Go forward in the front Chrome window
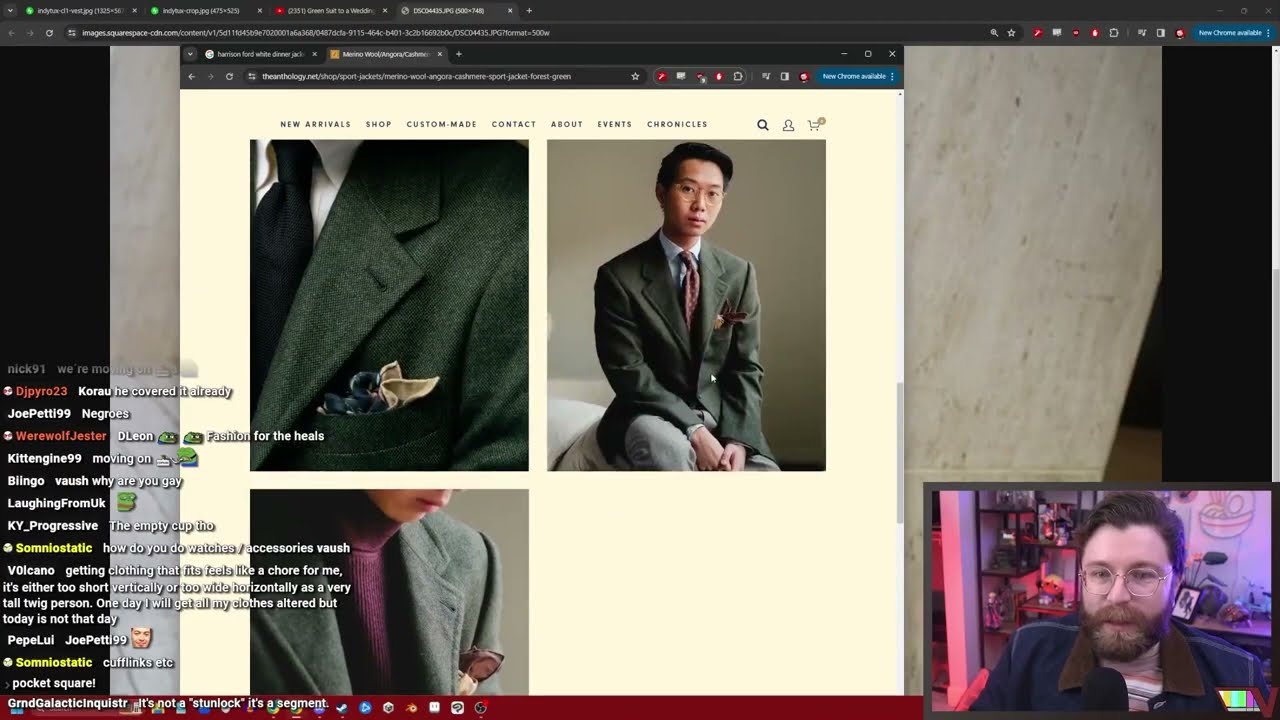 [x=210, y=76]
